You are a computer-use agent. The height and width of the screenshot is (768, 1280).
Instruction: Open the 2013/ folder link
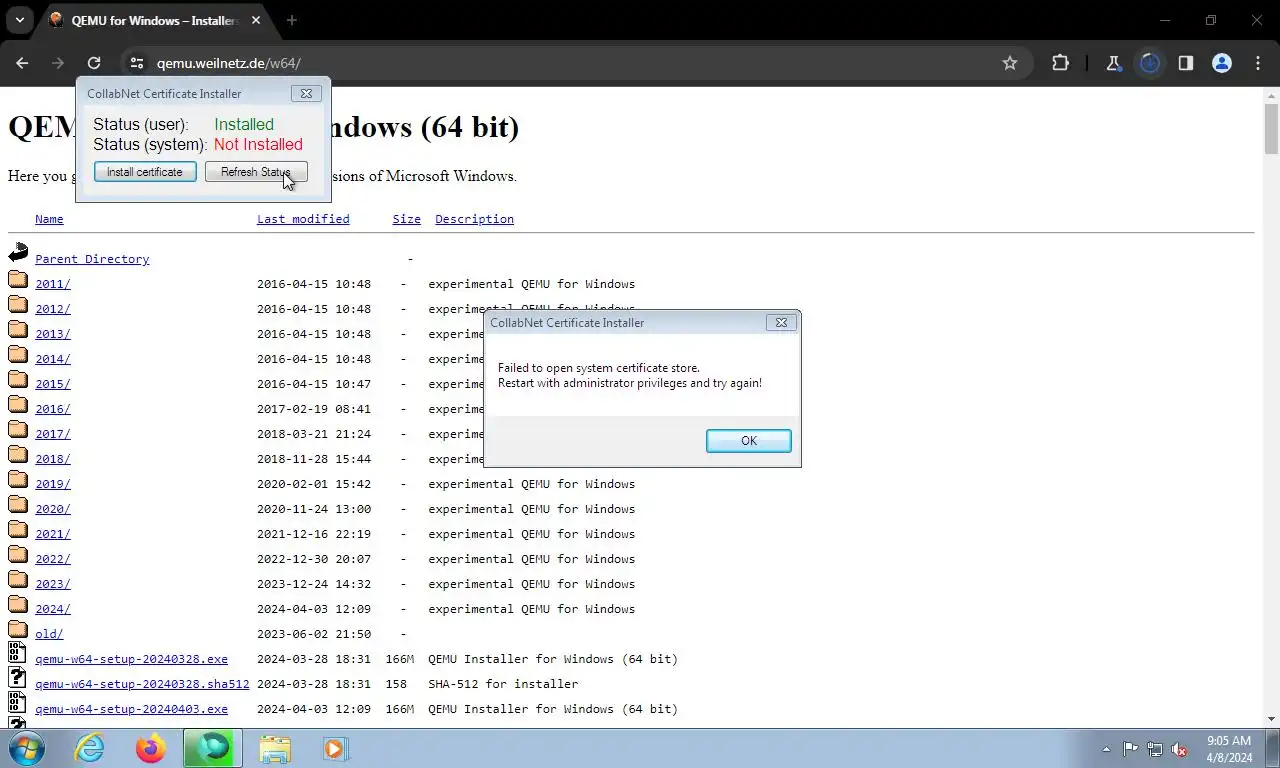(x=53, y=334)
